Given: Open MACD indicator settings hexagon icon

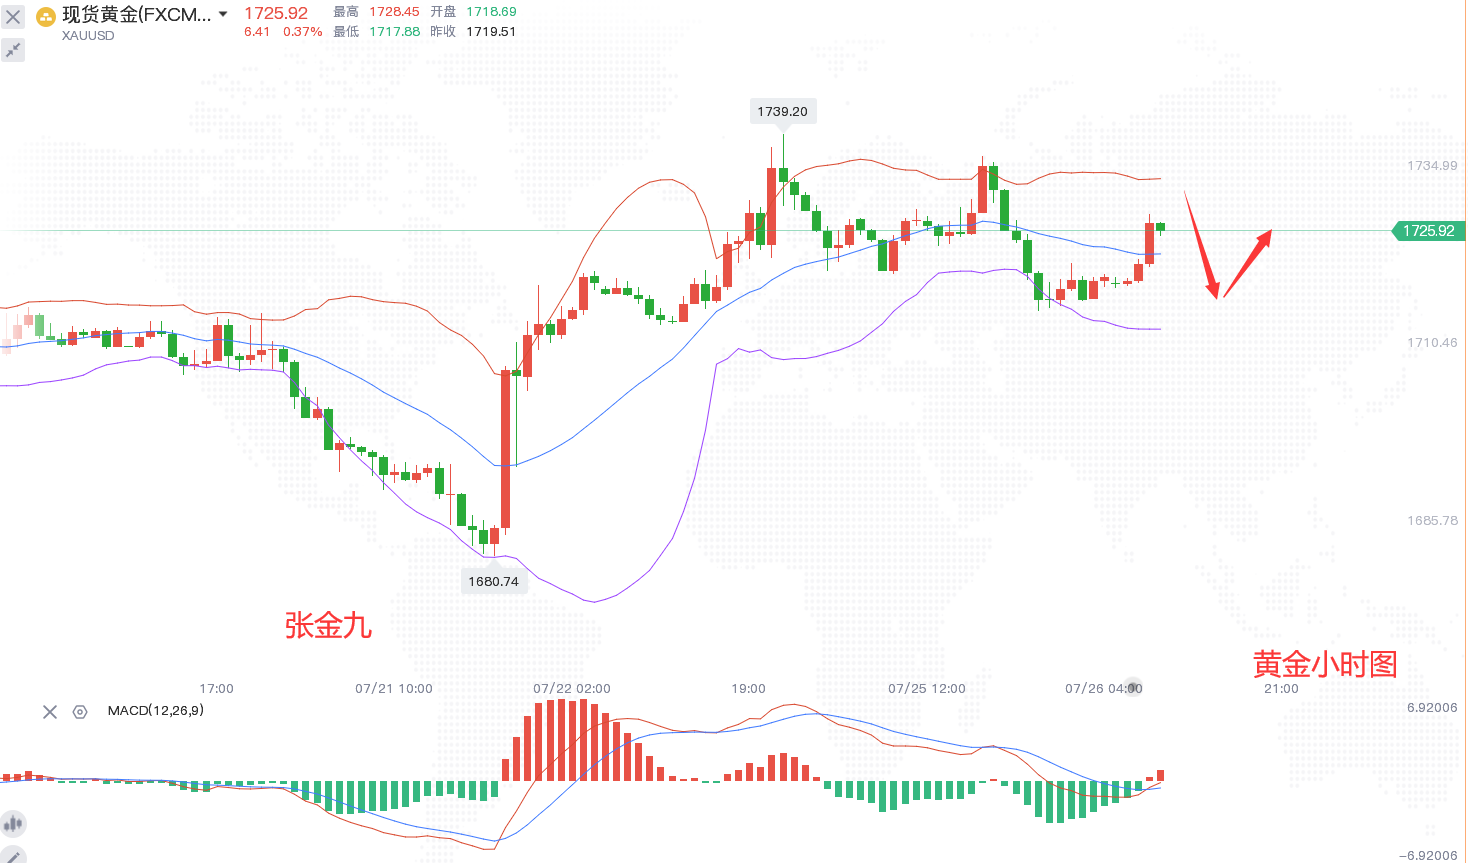Looking at the screenshot, I should [80, 712].
